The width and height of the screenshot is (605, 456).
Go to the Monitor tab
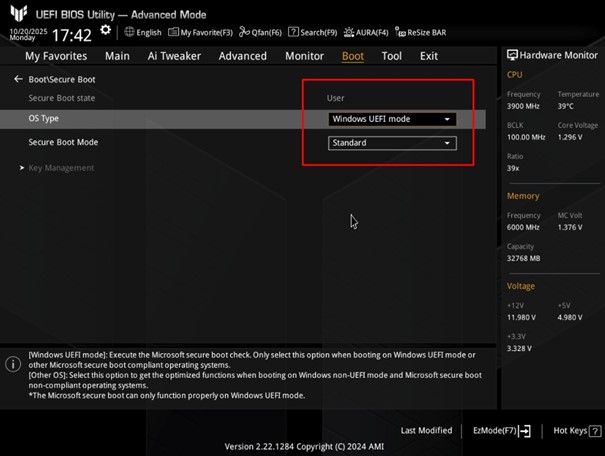click(x=304, y=57)
